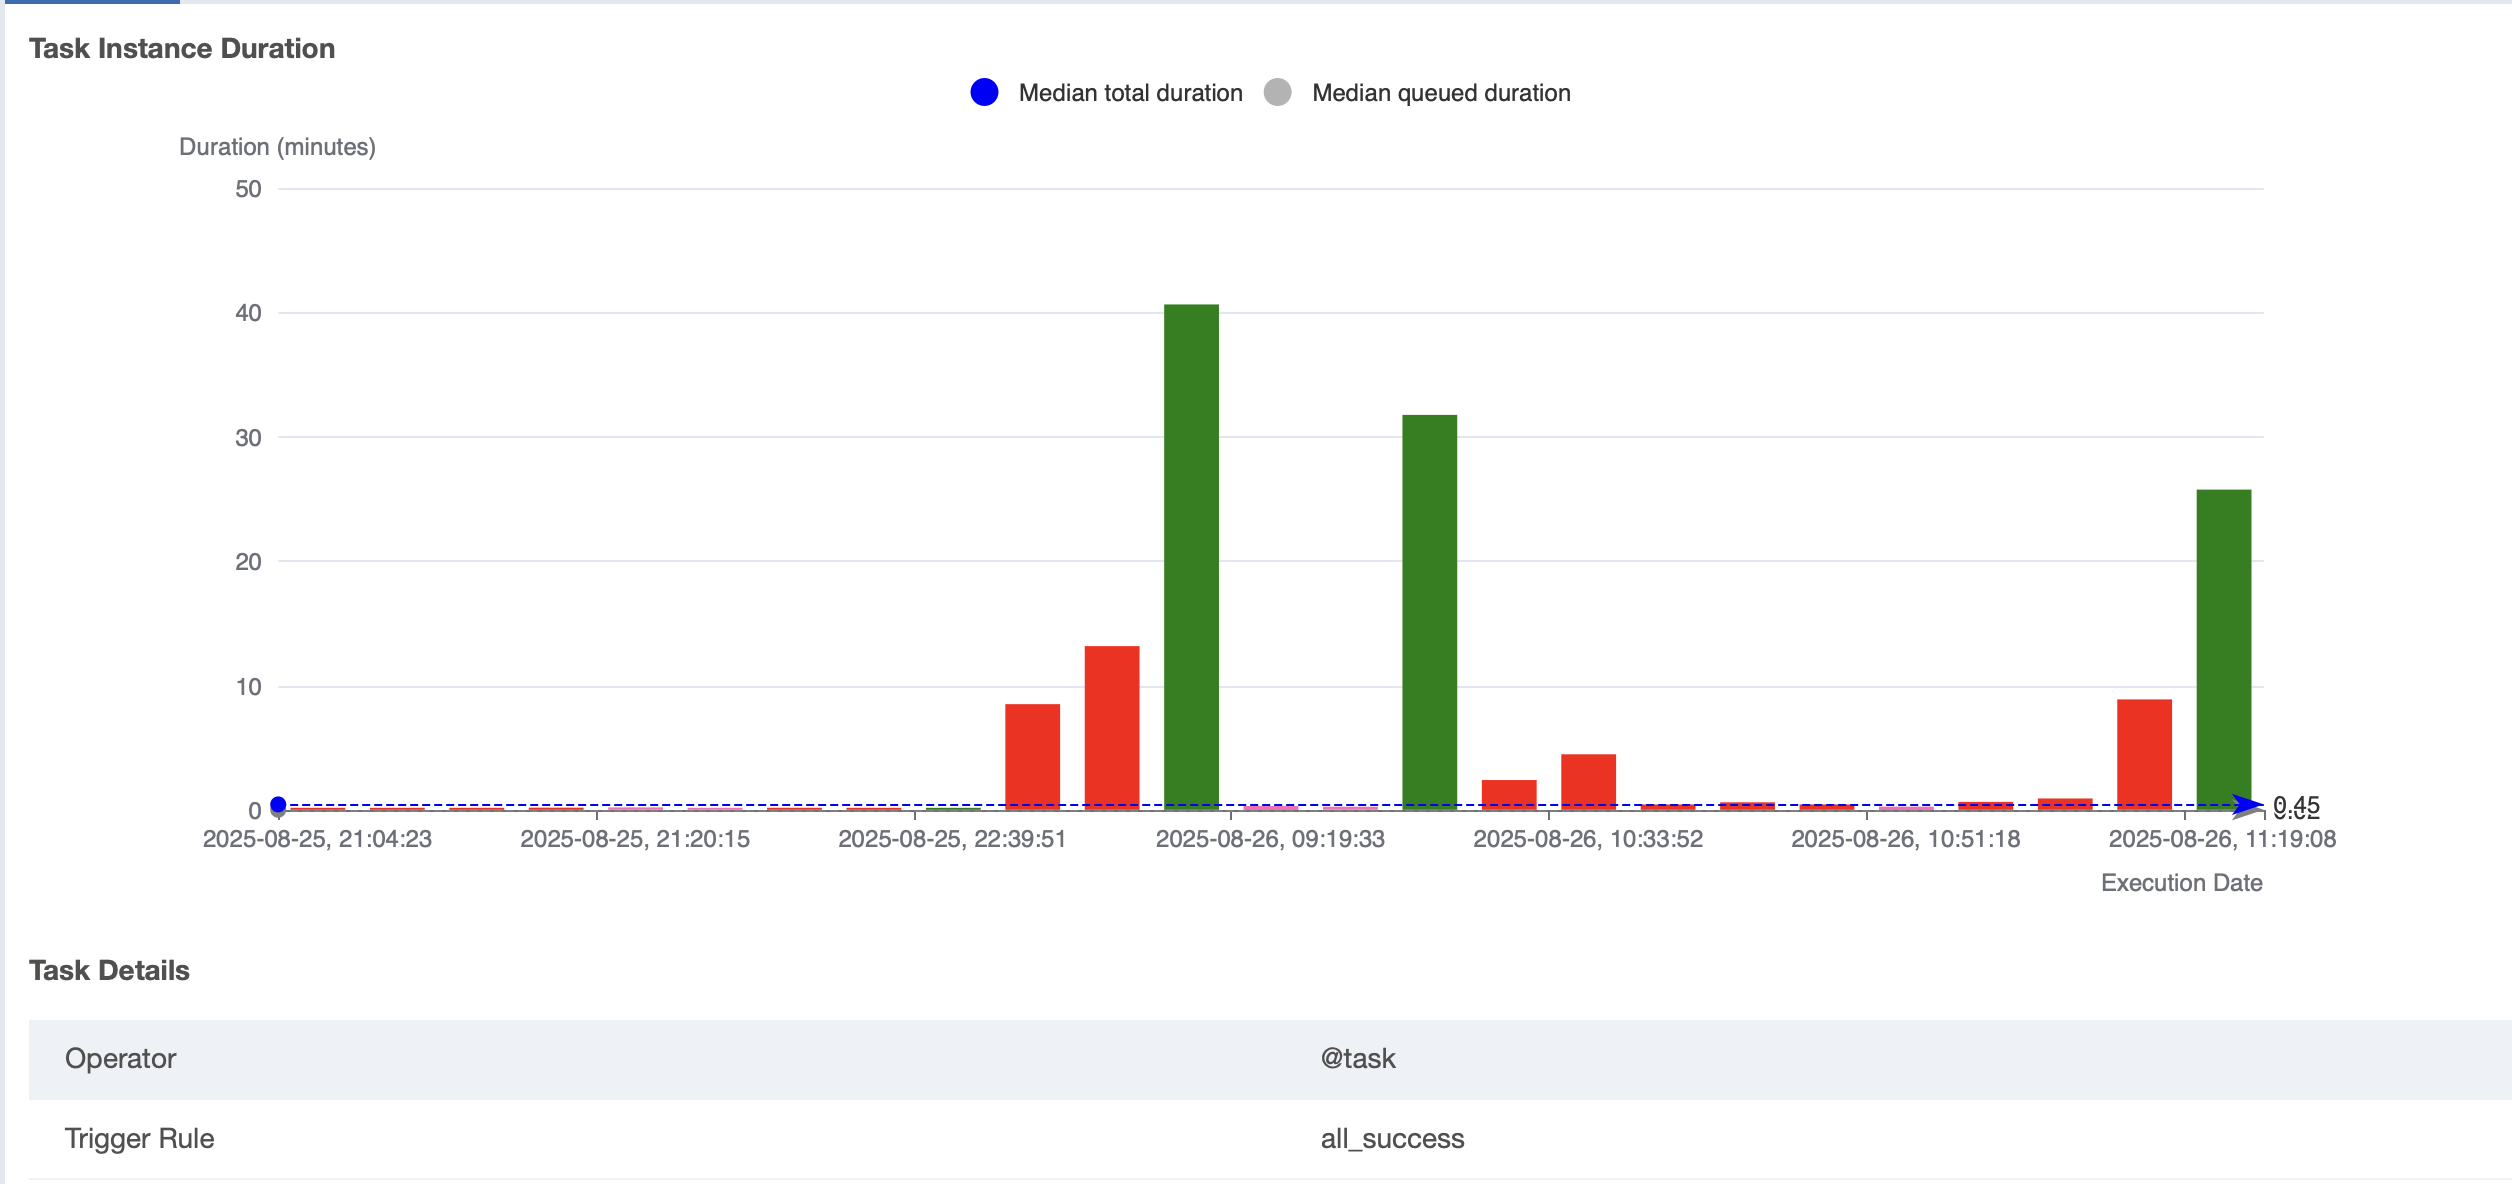Viewport: 2512px width, 1184px height.
Task: Click the 0.45 median value label
Action: pyautogui.click(x=2296, y=803)
